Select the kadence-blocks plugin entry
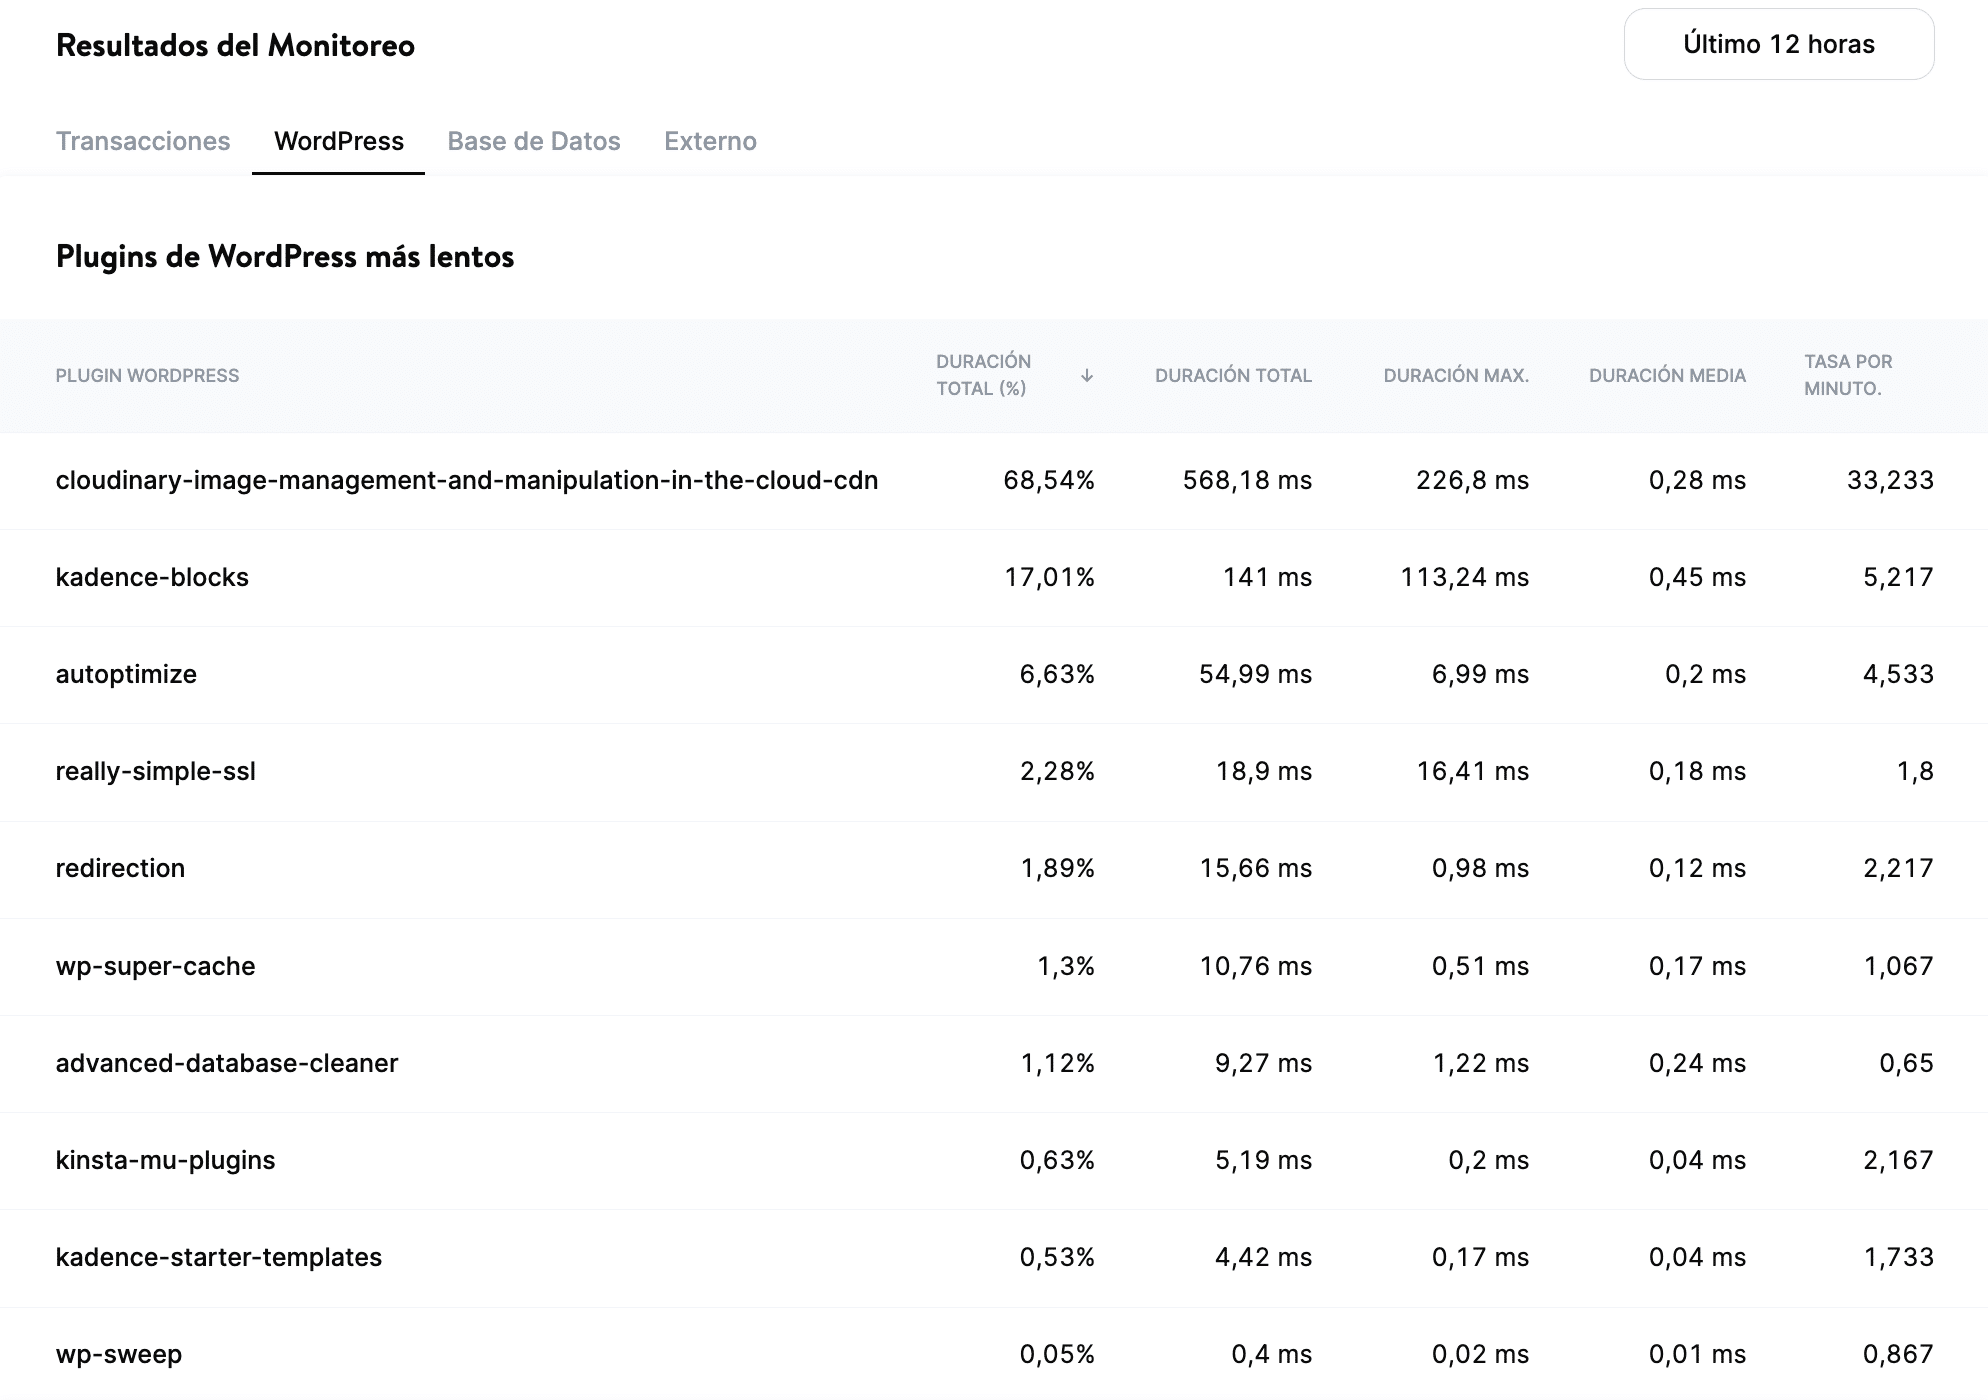 coord(152,578)
